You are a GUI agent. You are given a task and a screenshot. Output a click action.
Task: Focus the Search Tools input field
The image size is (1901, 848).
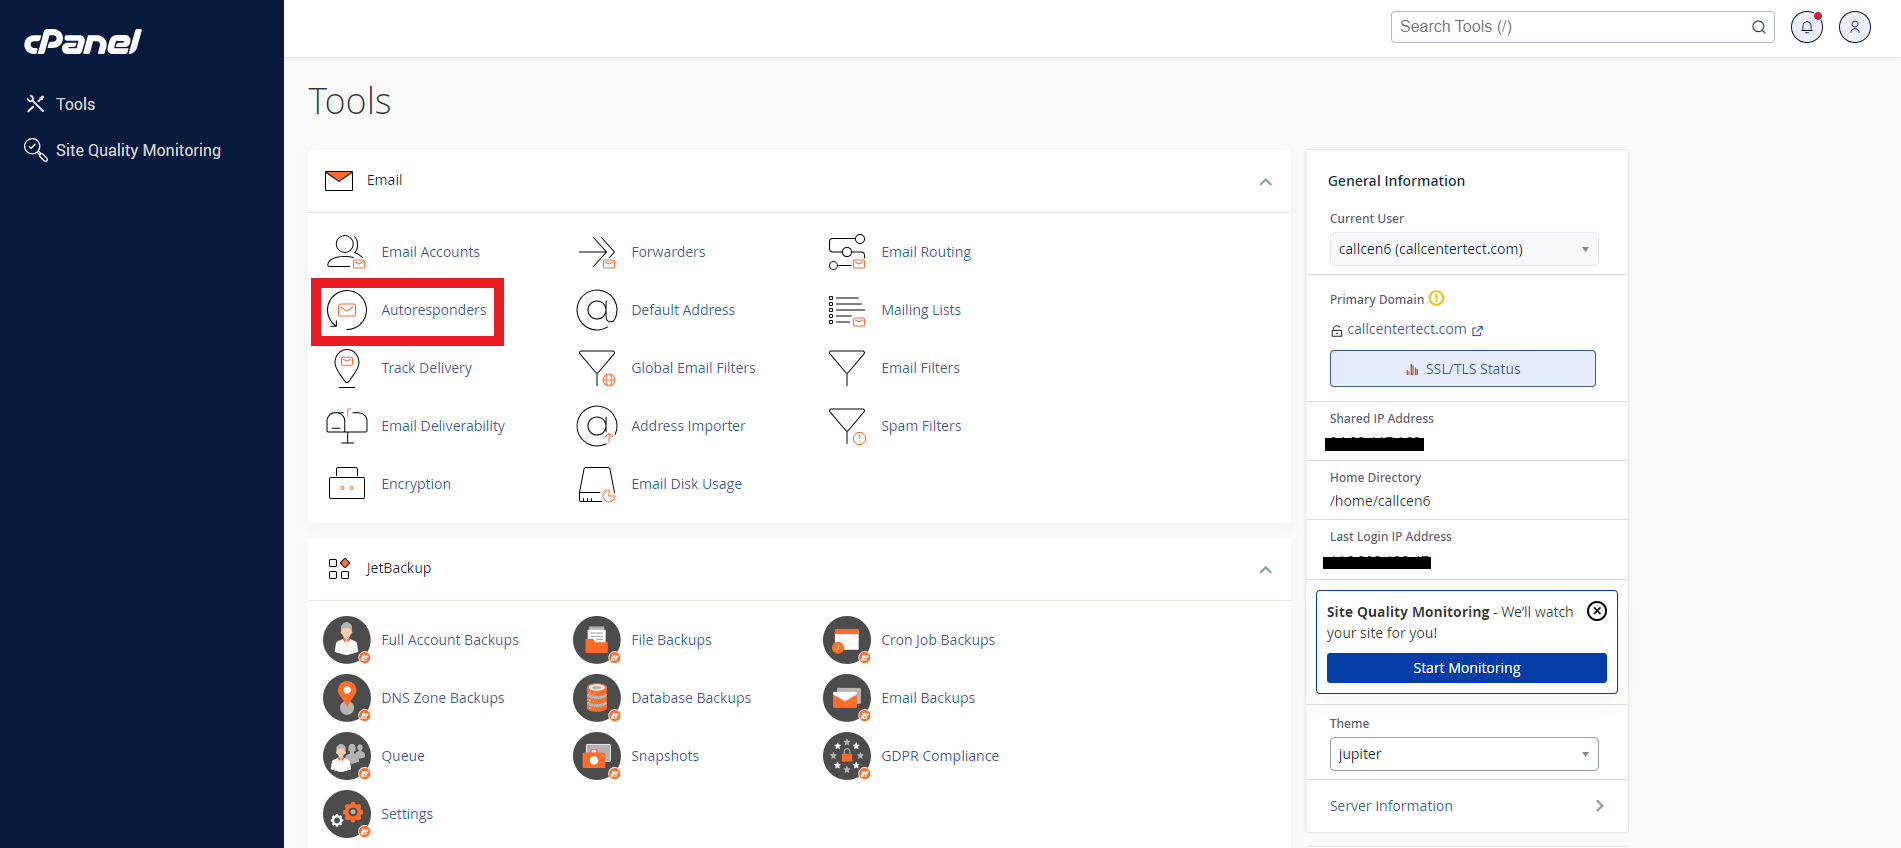click(1570, 27)
